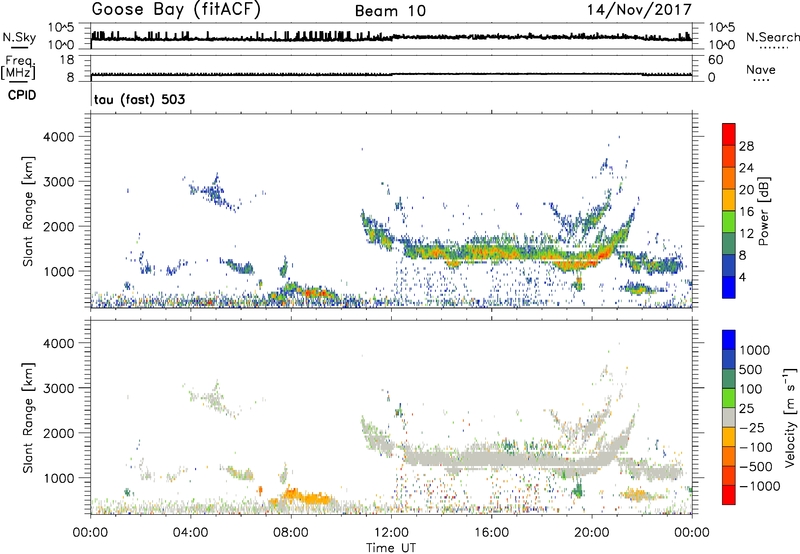800x554 pixels.
Task: Click the "Goose Bay (fitACF)" plot title
Action: tap(176, 10)
